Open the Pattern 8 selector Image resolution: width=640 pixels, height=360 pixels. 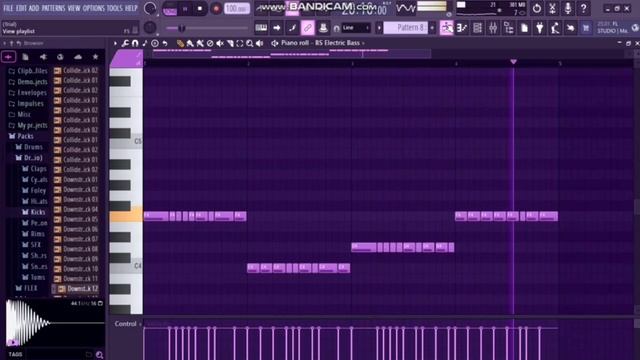coord(406,28)
